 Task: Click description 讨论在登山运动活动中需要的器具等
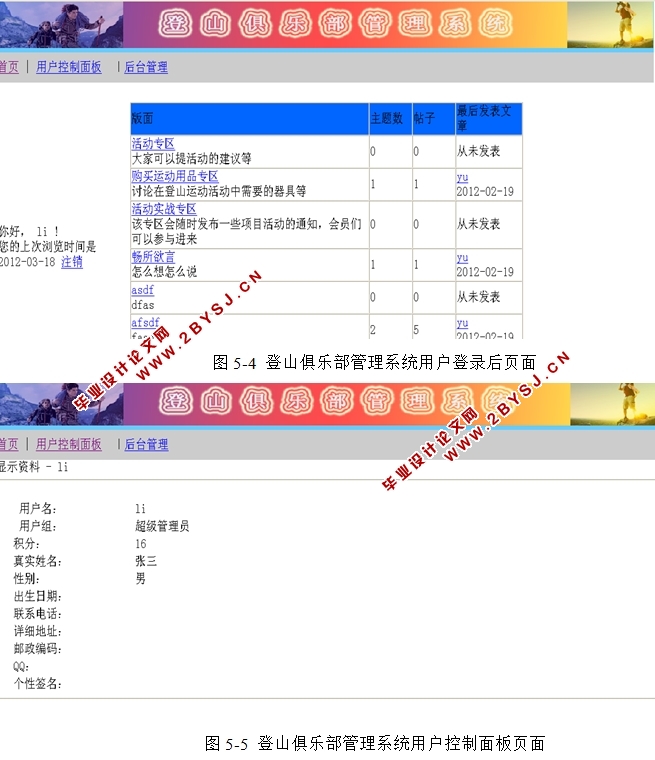tap(219, 191)
